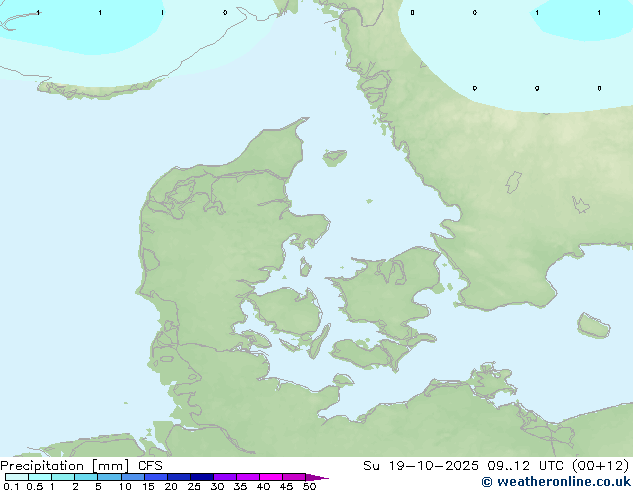Pick the 0.5–1 mm legend color box

point(40,477)
